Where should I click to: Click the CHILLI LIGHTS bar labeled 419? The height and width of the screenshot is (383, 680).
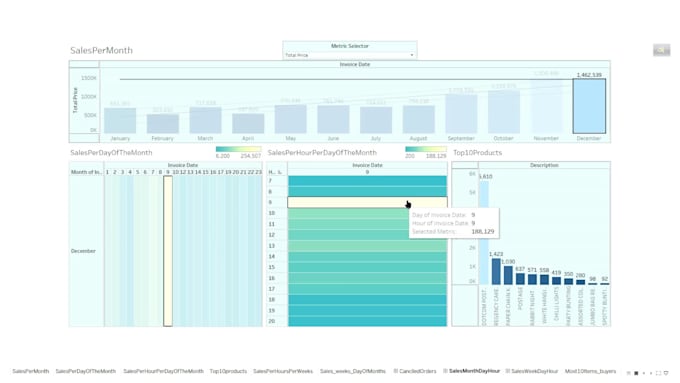pos(556,281)
